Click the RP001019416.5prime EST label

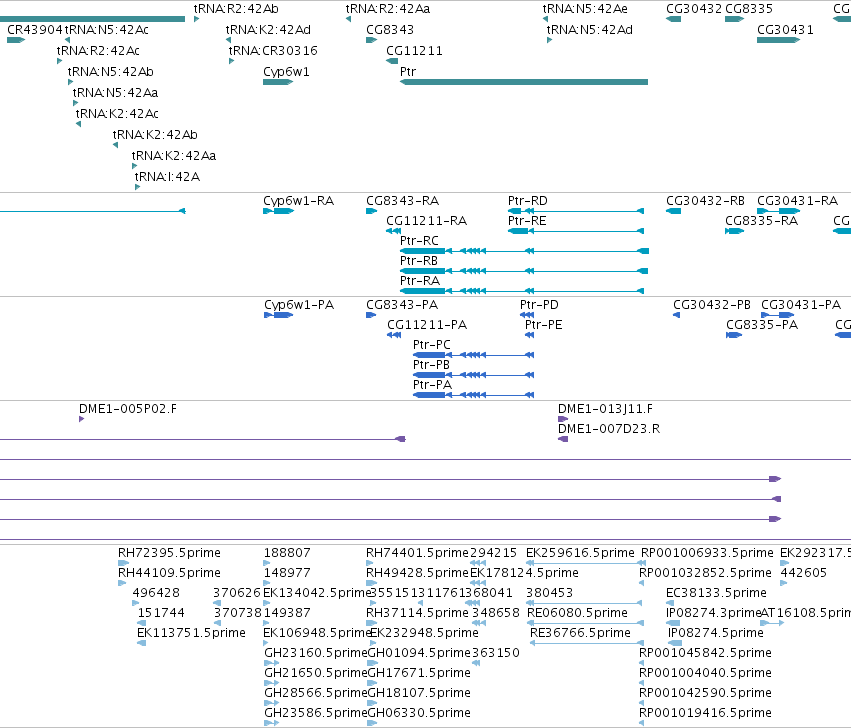pos(705,713)
